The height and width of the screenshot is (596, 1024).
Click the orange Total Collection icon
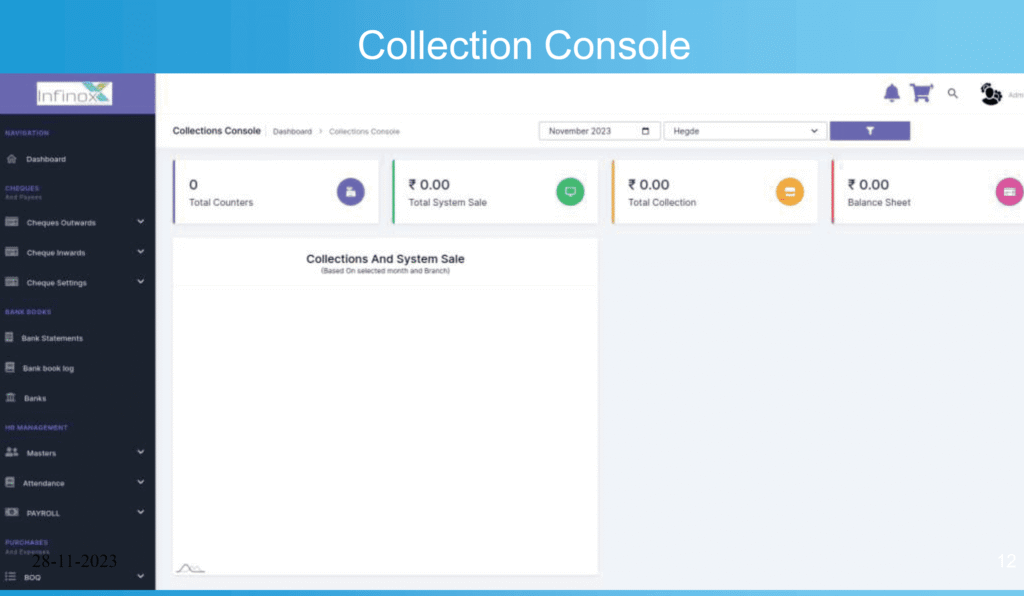pyautogui.click(x=789, y=192)
